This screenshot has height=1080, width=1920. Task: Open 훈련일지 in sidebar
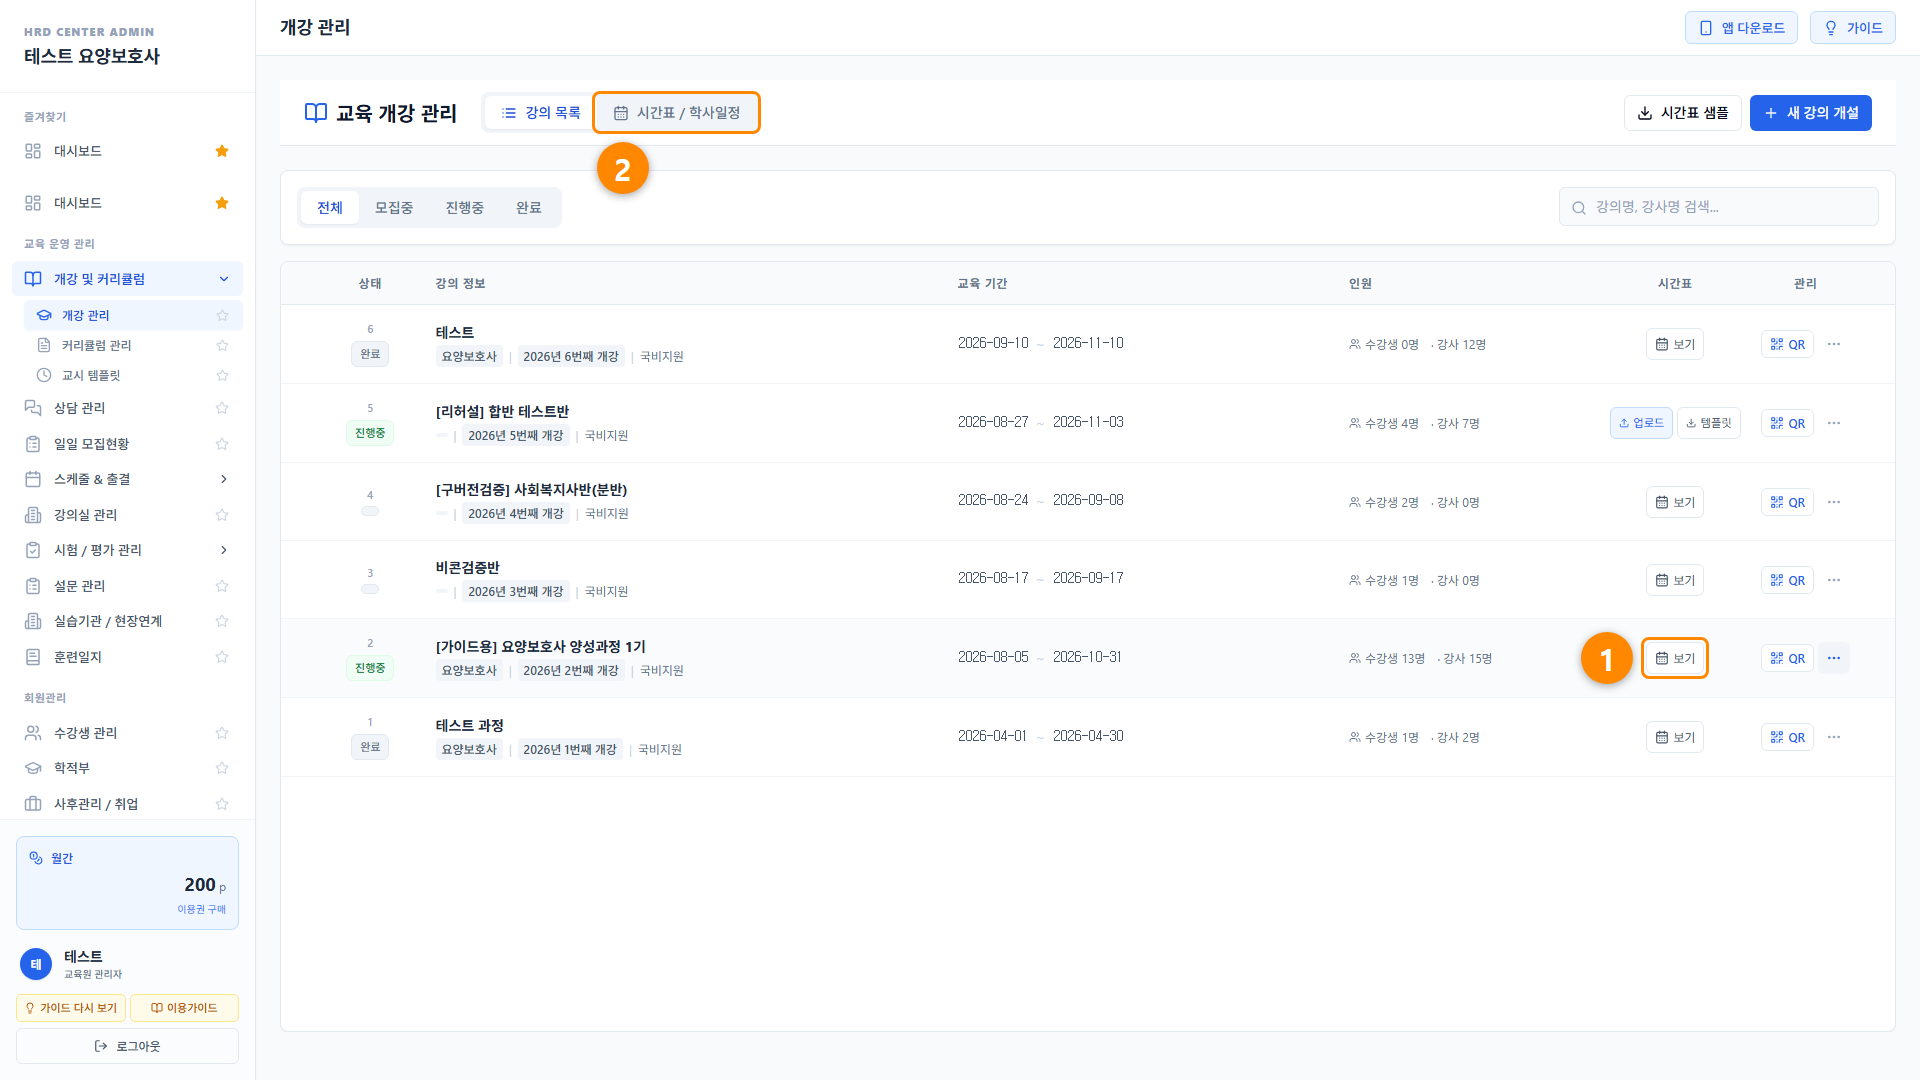(x=78, y=657)
